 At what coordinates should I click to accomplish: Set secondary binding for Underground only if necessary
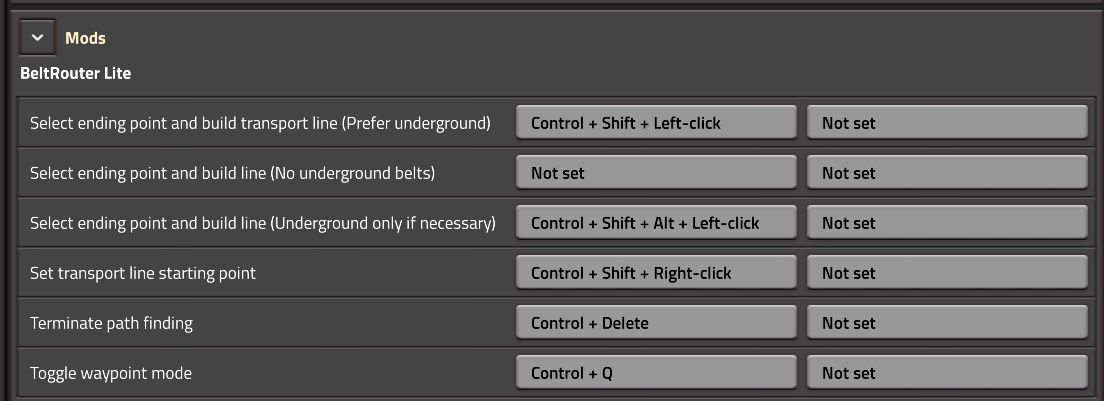tap(947, 223)
